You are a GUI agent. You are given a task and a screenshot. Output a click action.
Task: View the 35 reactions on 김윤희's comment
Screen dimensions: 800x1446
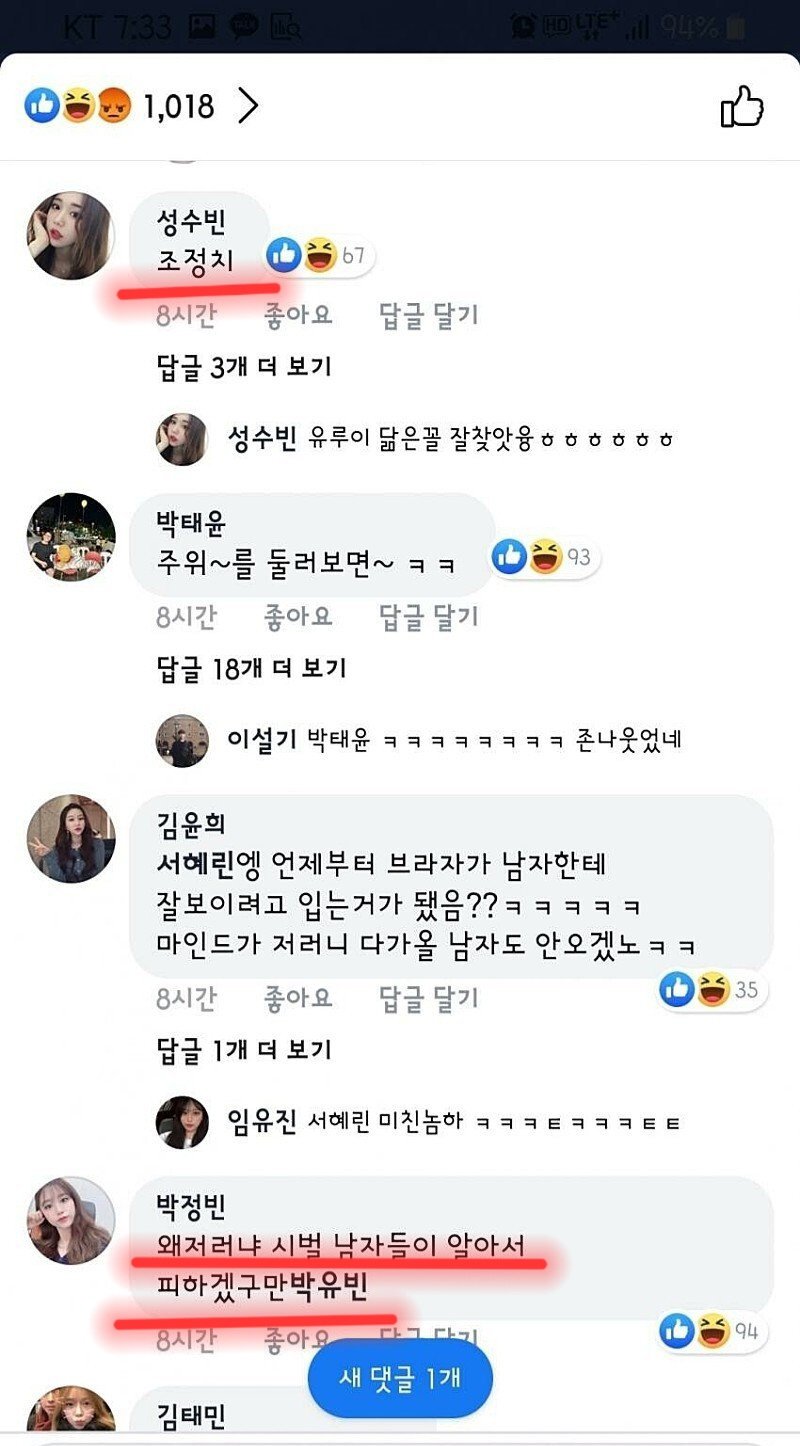pyautogui.click(x=712, y=991)
